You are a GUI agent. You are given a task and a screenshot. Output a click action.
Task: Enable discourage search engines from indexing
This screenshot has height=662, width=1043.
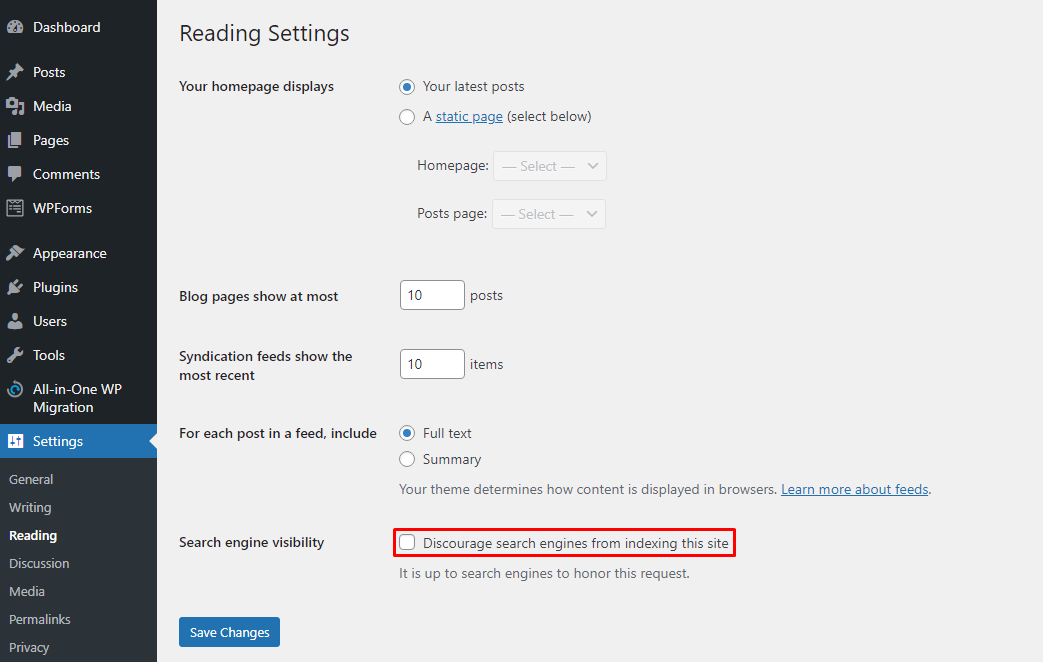[x=407, y=541]
